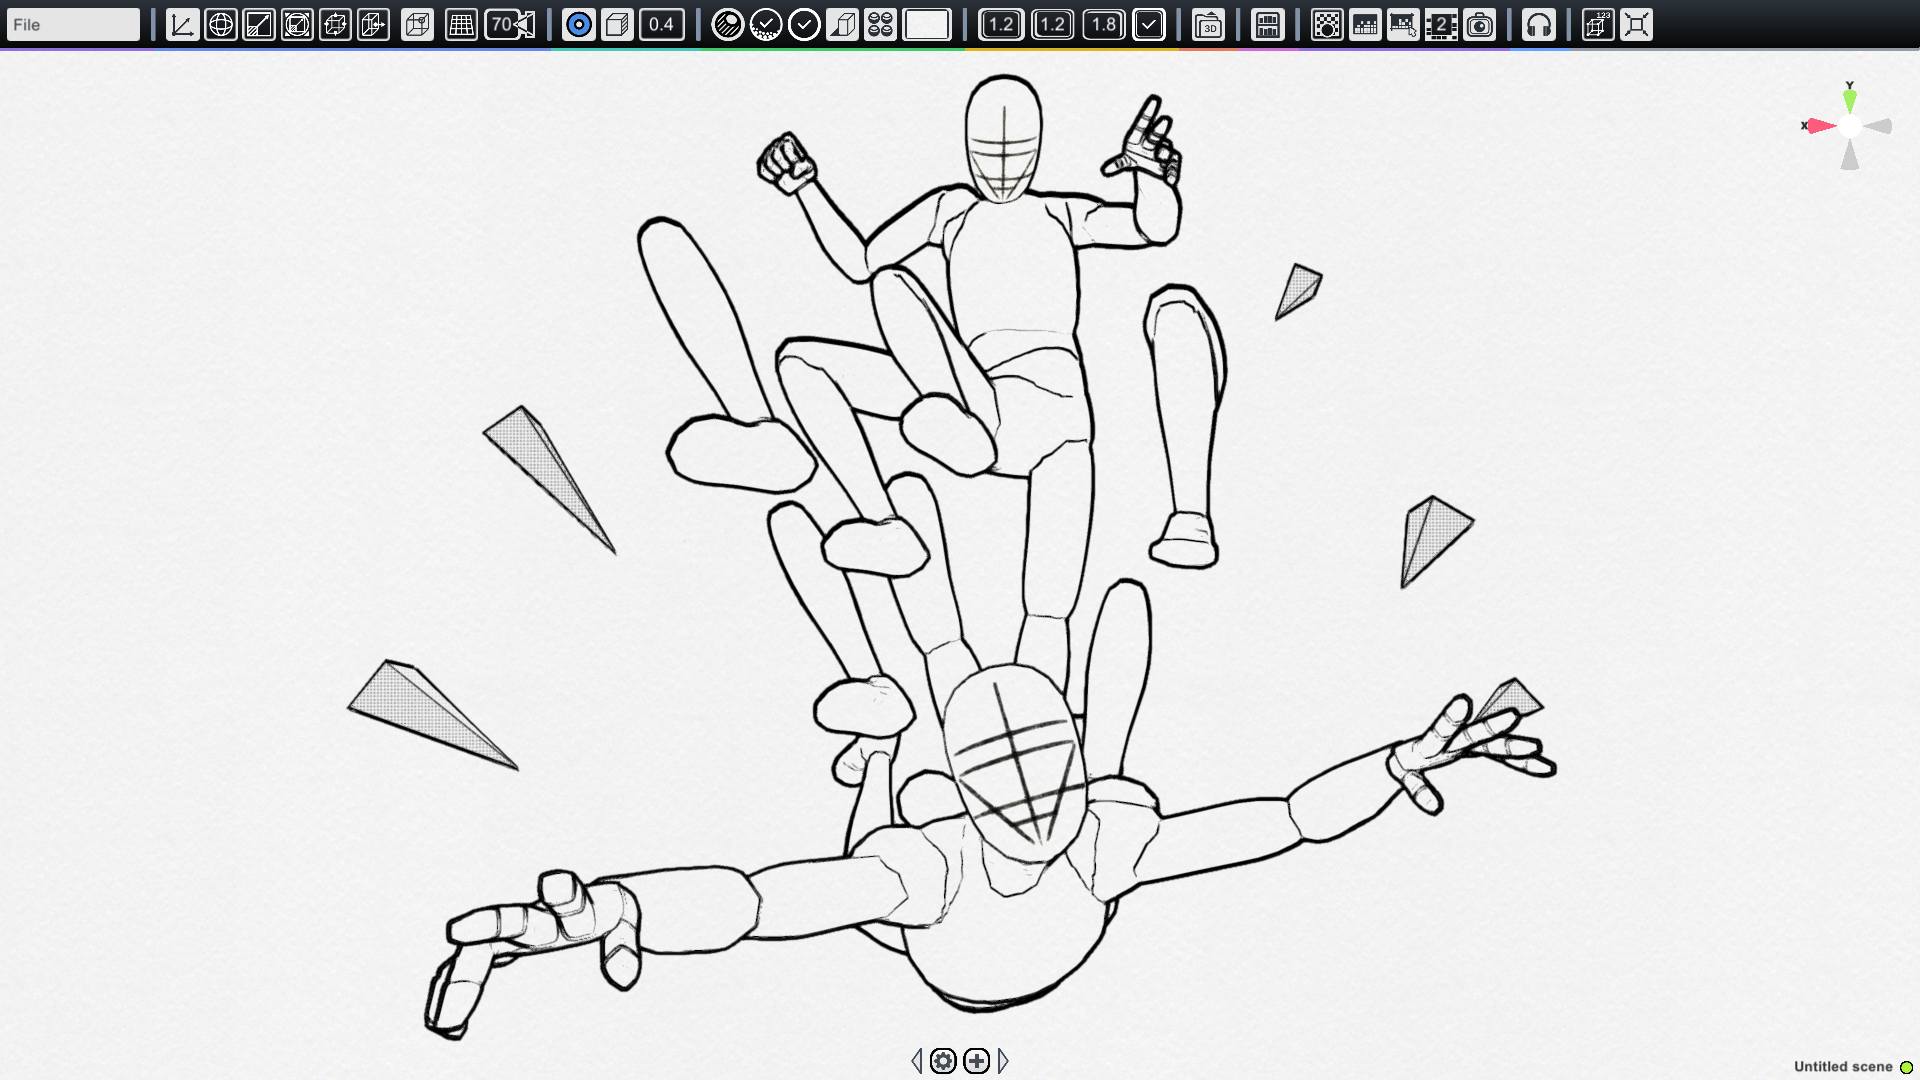The height and width of the screenshot is (1080, 1920).
Task: Uncheck the checkbox next to 1.8
Action: click(x=1146, y=25)
